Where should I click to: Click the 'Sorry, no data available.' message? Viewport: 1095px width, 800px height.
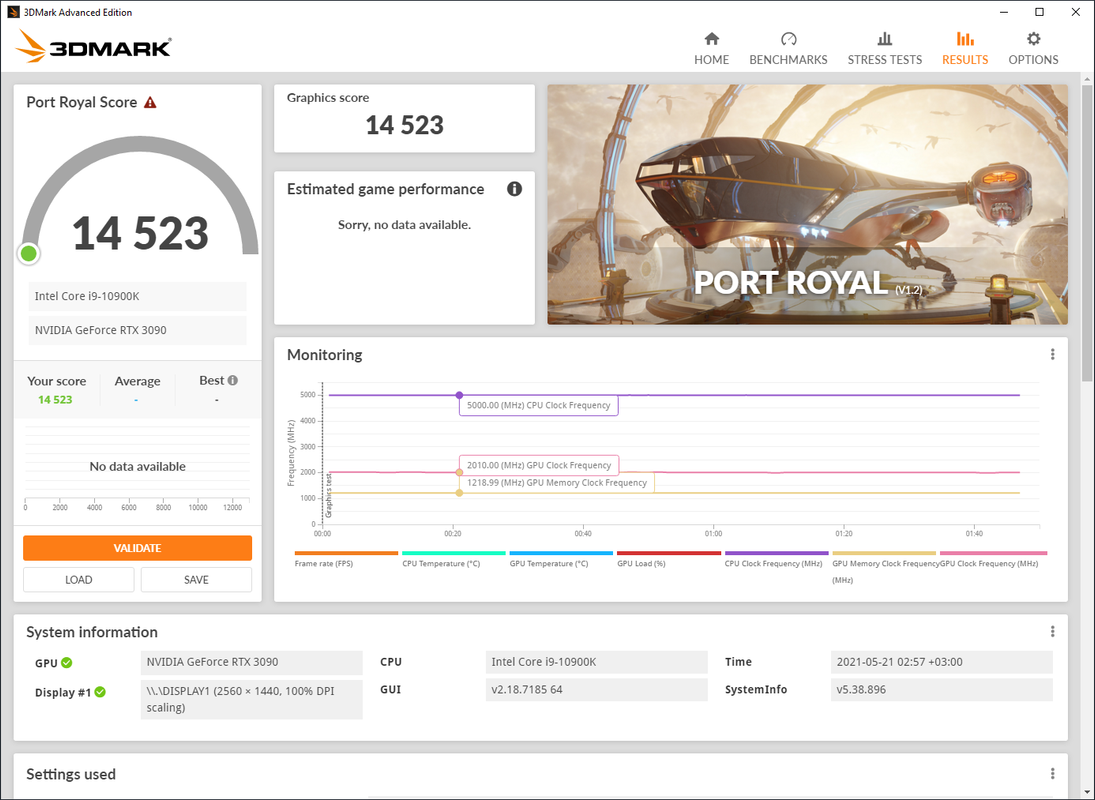(x=404, y=225)
